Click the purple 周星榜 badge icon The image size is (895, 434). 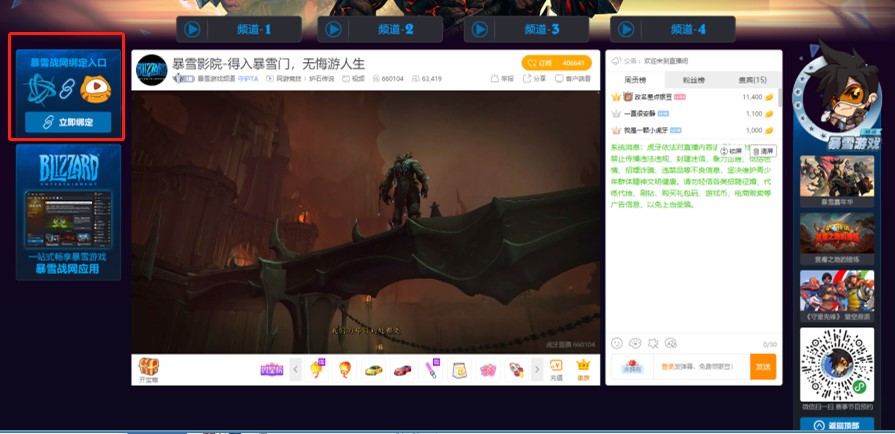click(272, 369)
